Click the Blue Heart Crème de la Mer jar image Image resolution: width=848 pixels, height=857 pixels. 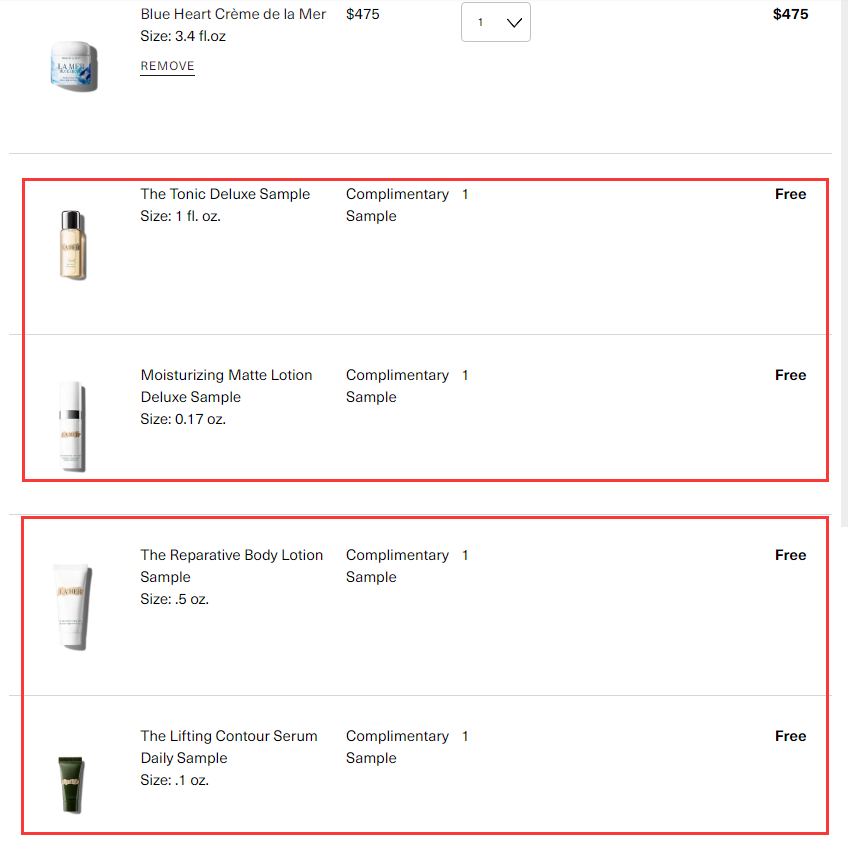click(x=74, y=66)
